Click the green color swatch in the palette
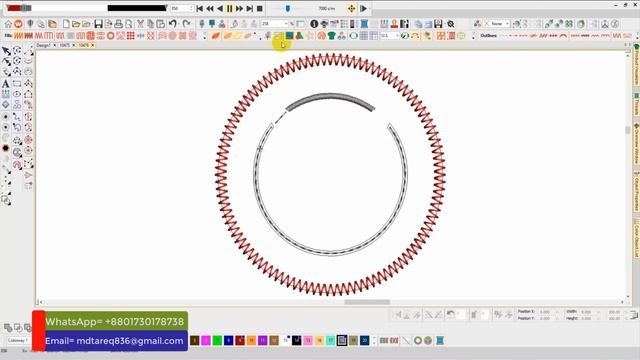640x360 pixels. [217, 340]
